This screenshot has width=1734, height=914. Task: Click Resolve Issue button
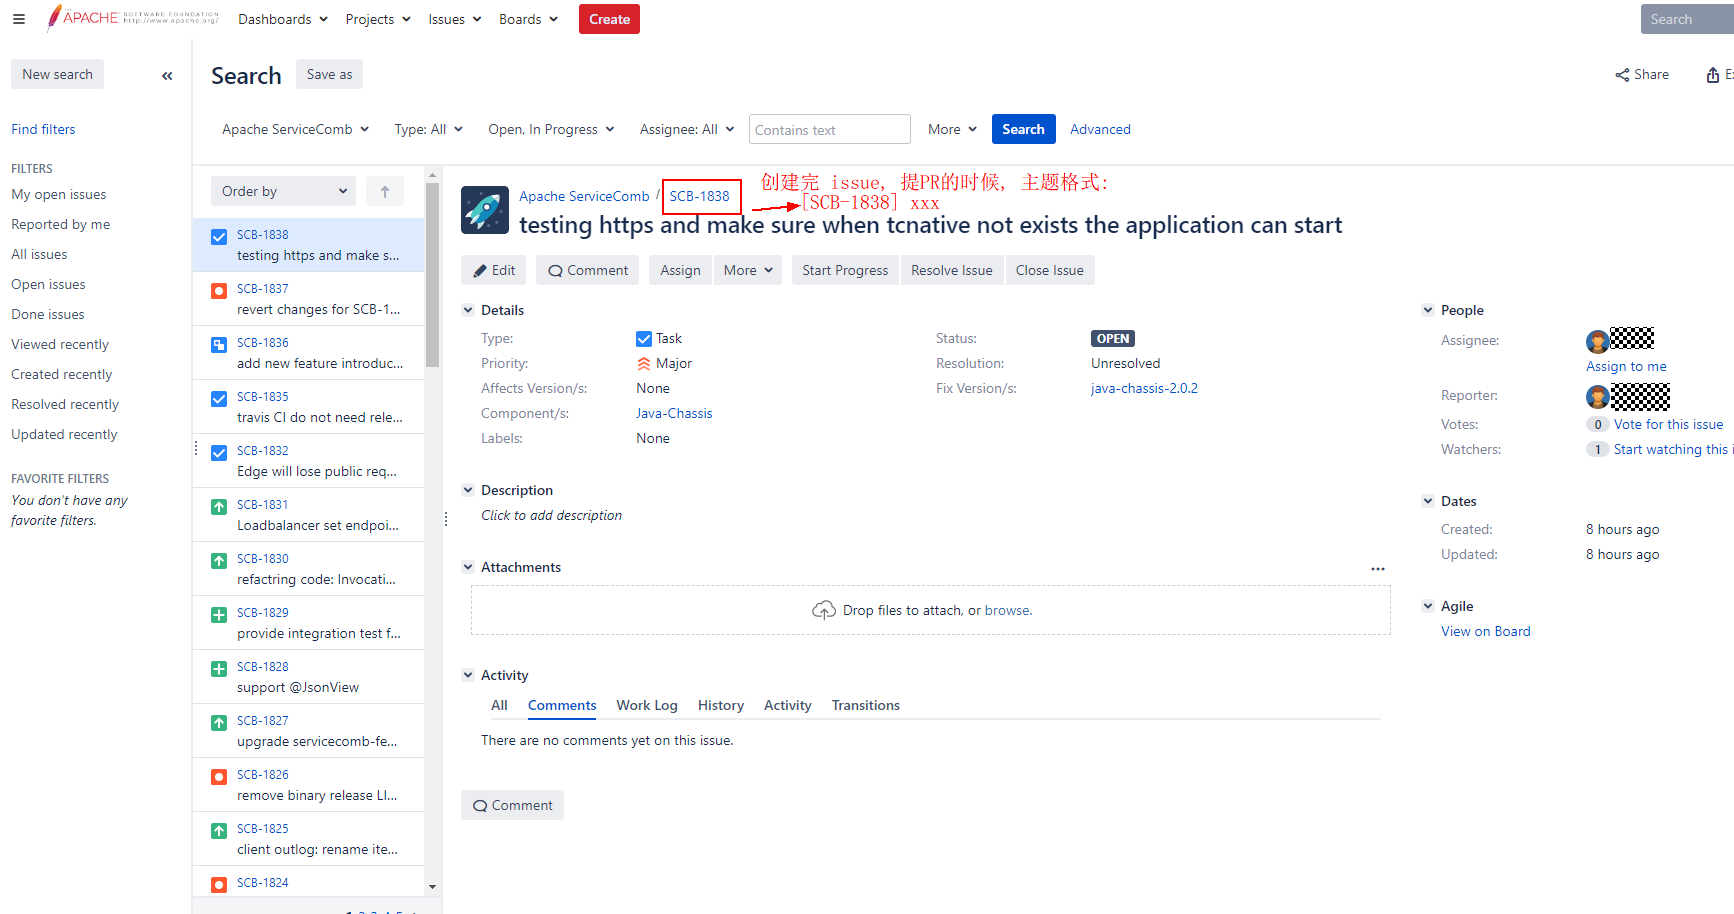952,270
